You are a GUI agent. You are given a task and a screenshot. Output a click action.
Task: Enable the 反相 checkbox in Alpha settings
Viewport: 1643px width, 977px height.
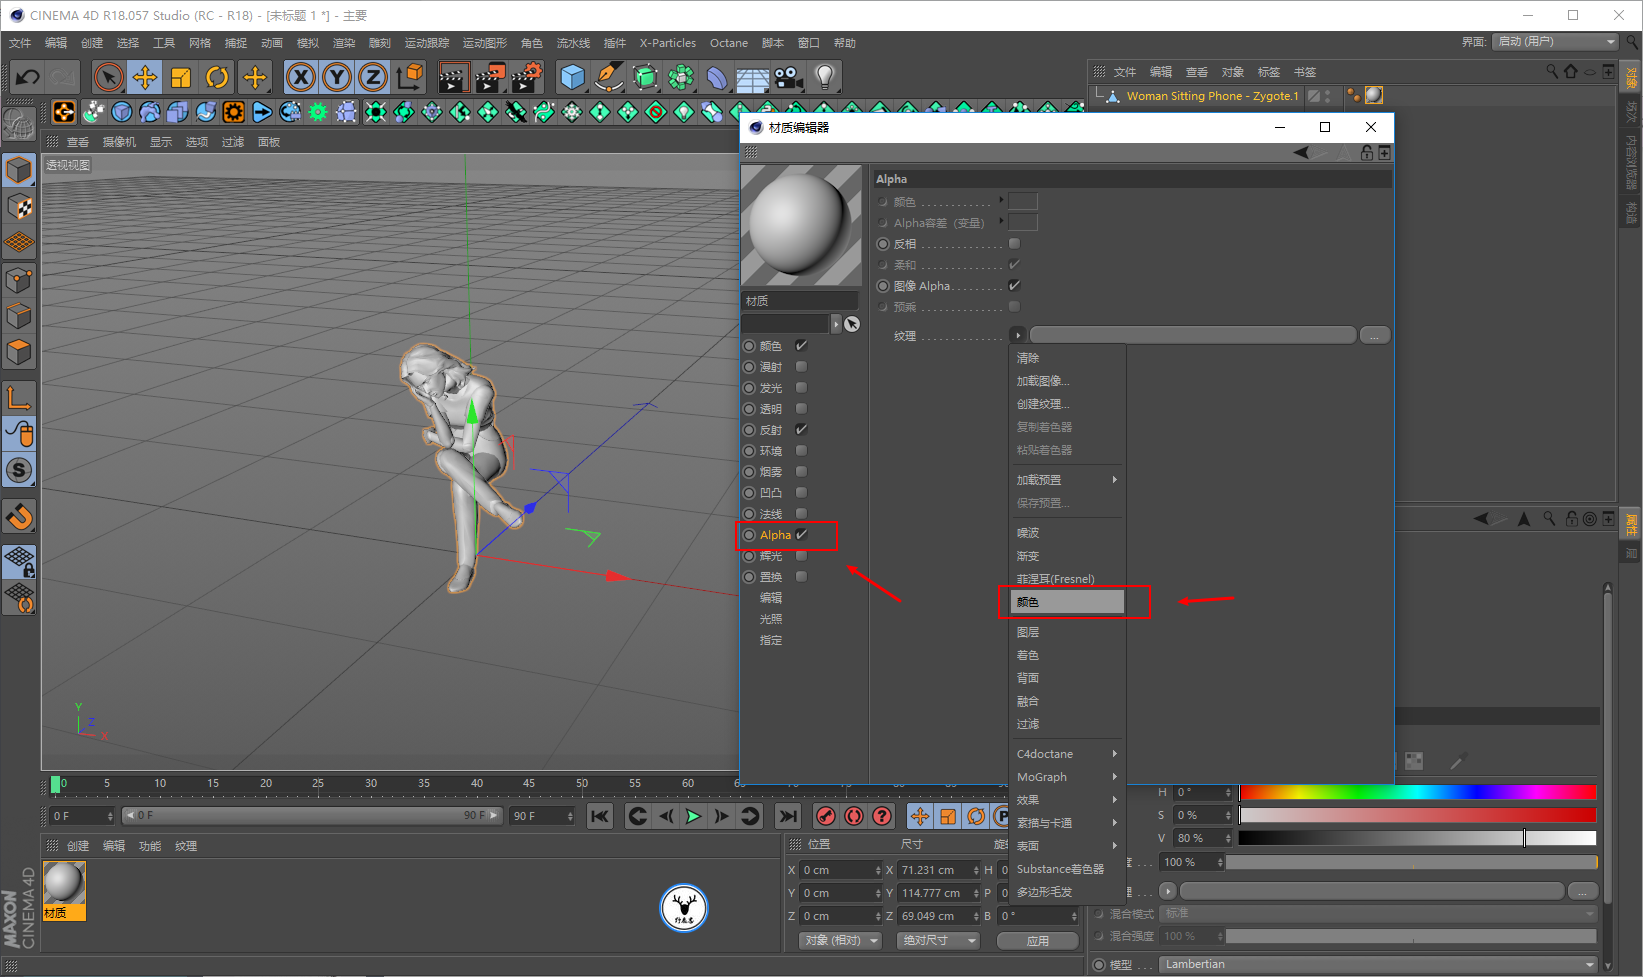point(1014,244)
